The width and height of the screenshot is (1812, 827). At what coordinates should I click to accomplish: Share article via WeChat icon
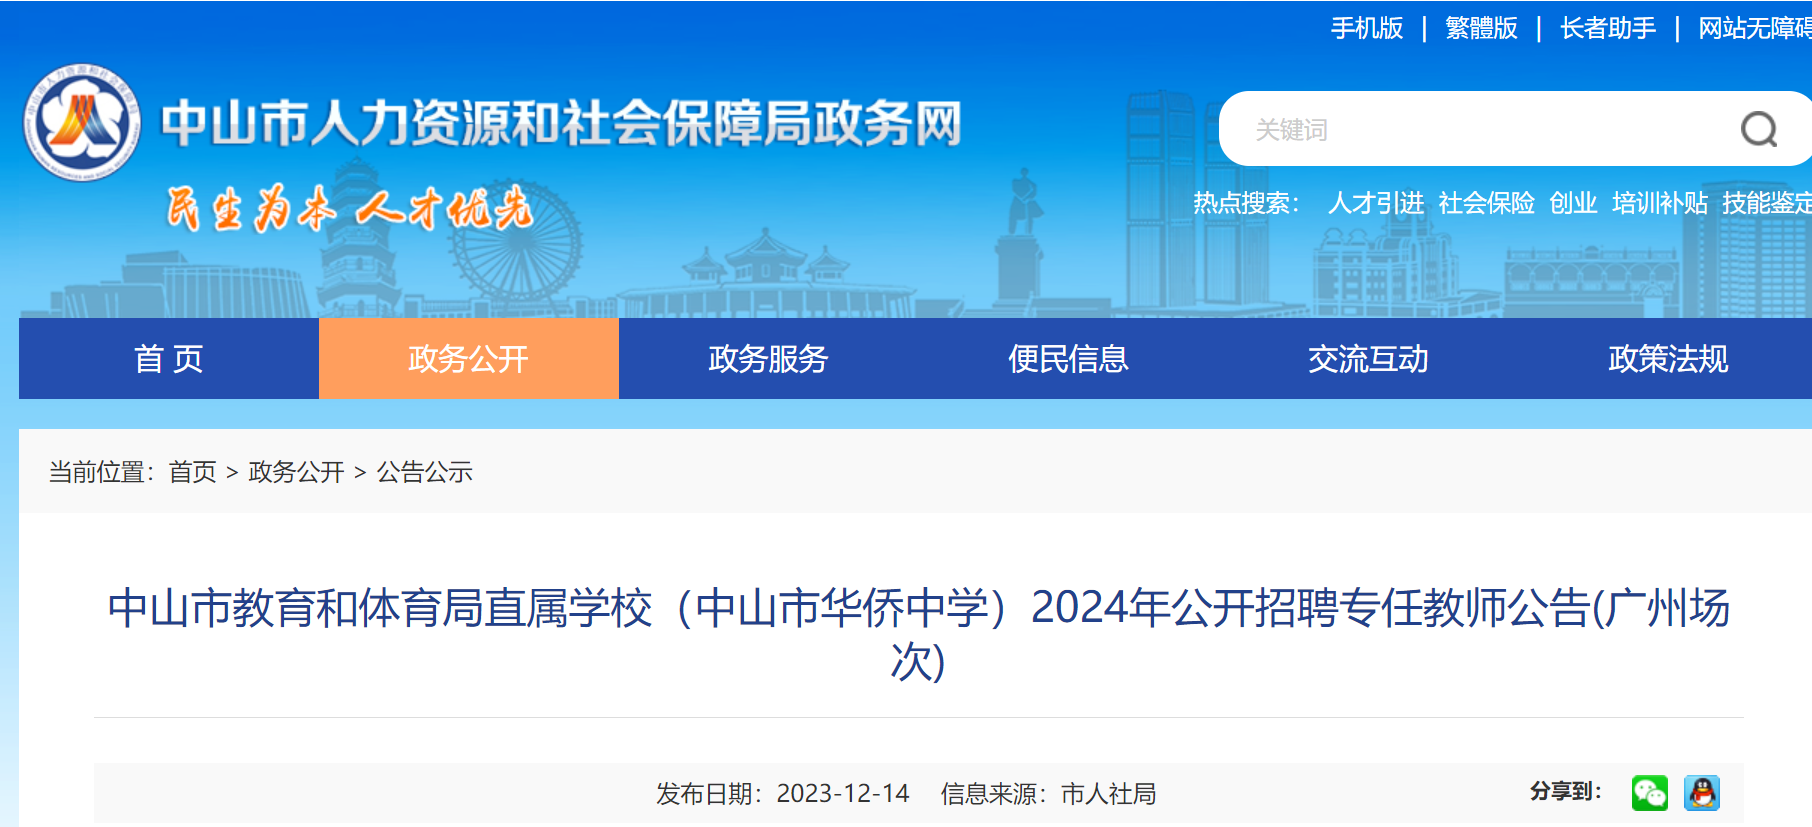click(1649, 793)
